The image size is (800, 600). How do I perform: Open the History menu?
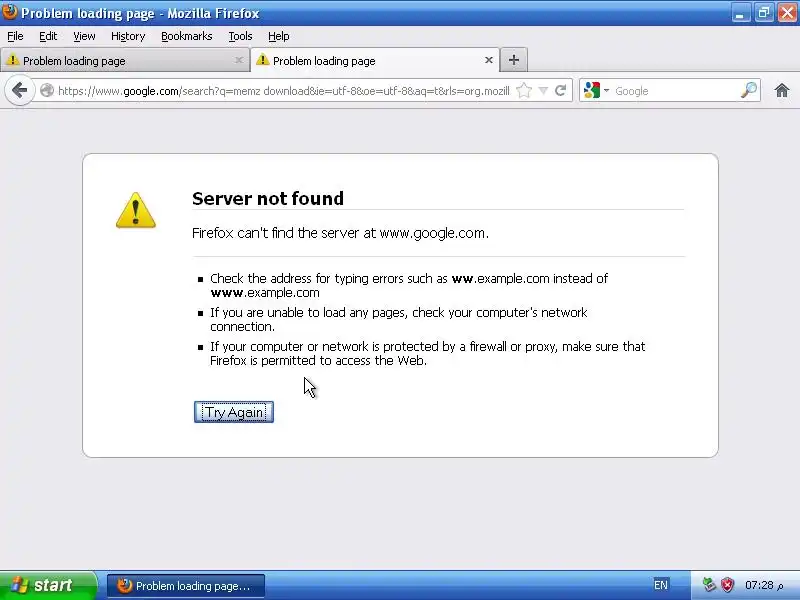[x=128, y=36]
